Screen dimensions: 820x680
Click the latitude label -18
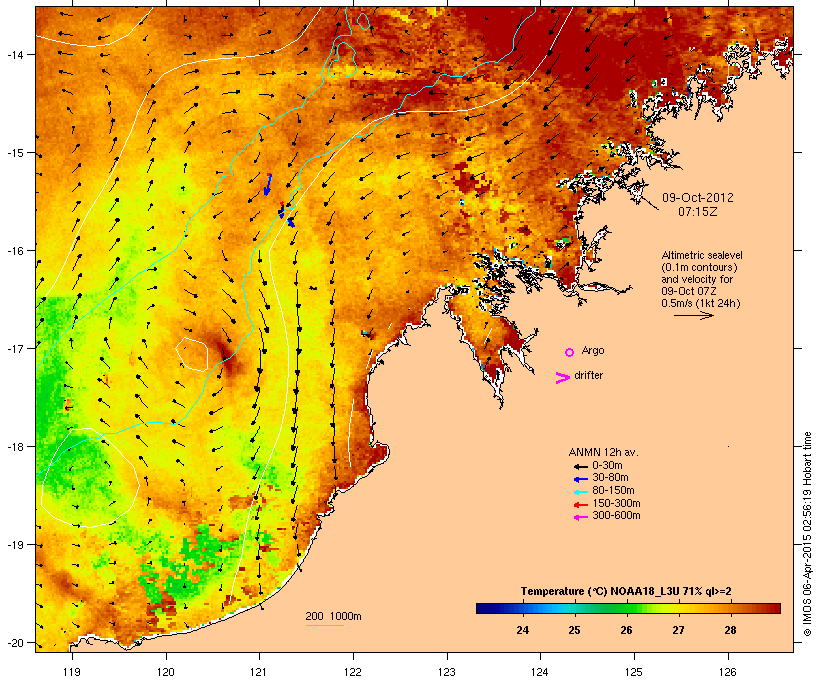[x=14, y=447]
